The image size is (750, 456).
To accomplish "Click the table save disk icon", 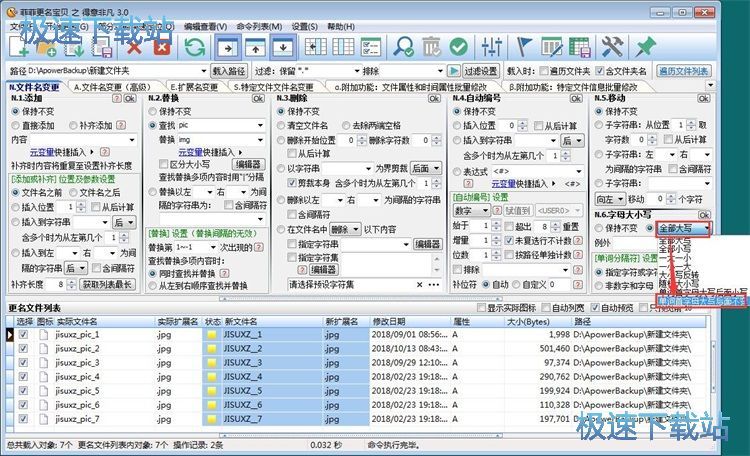I will (x=579, y=47).
